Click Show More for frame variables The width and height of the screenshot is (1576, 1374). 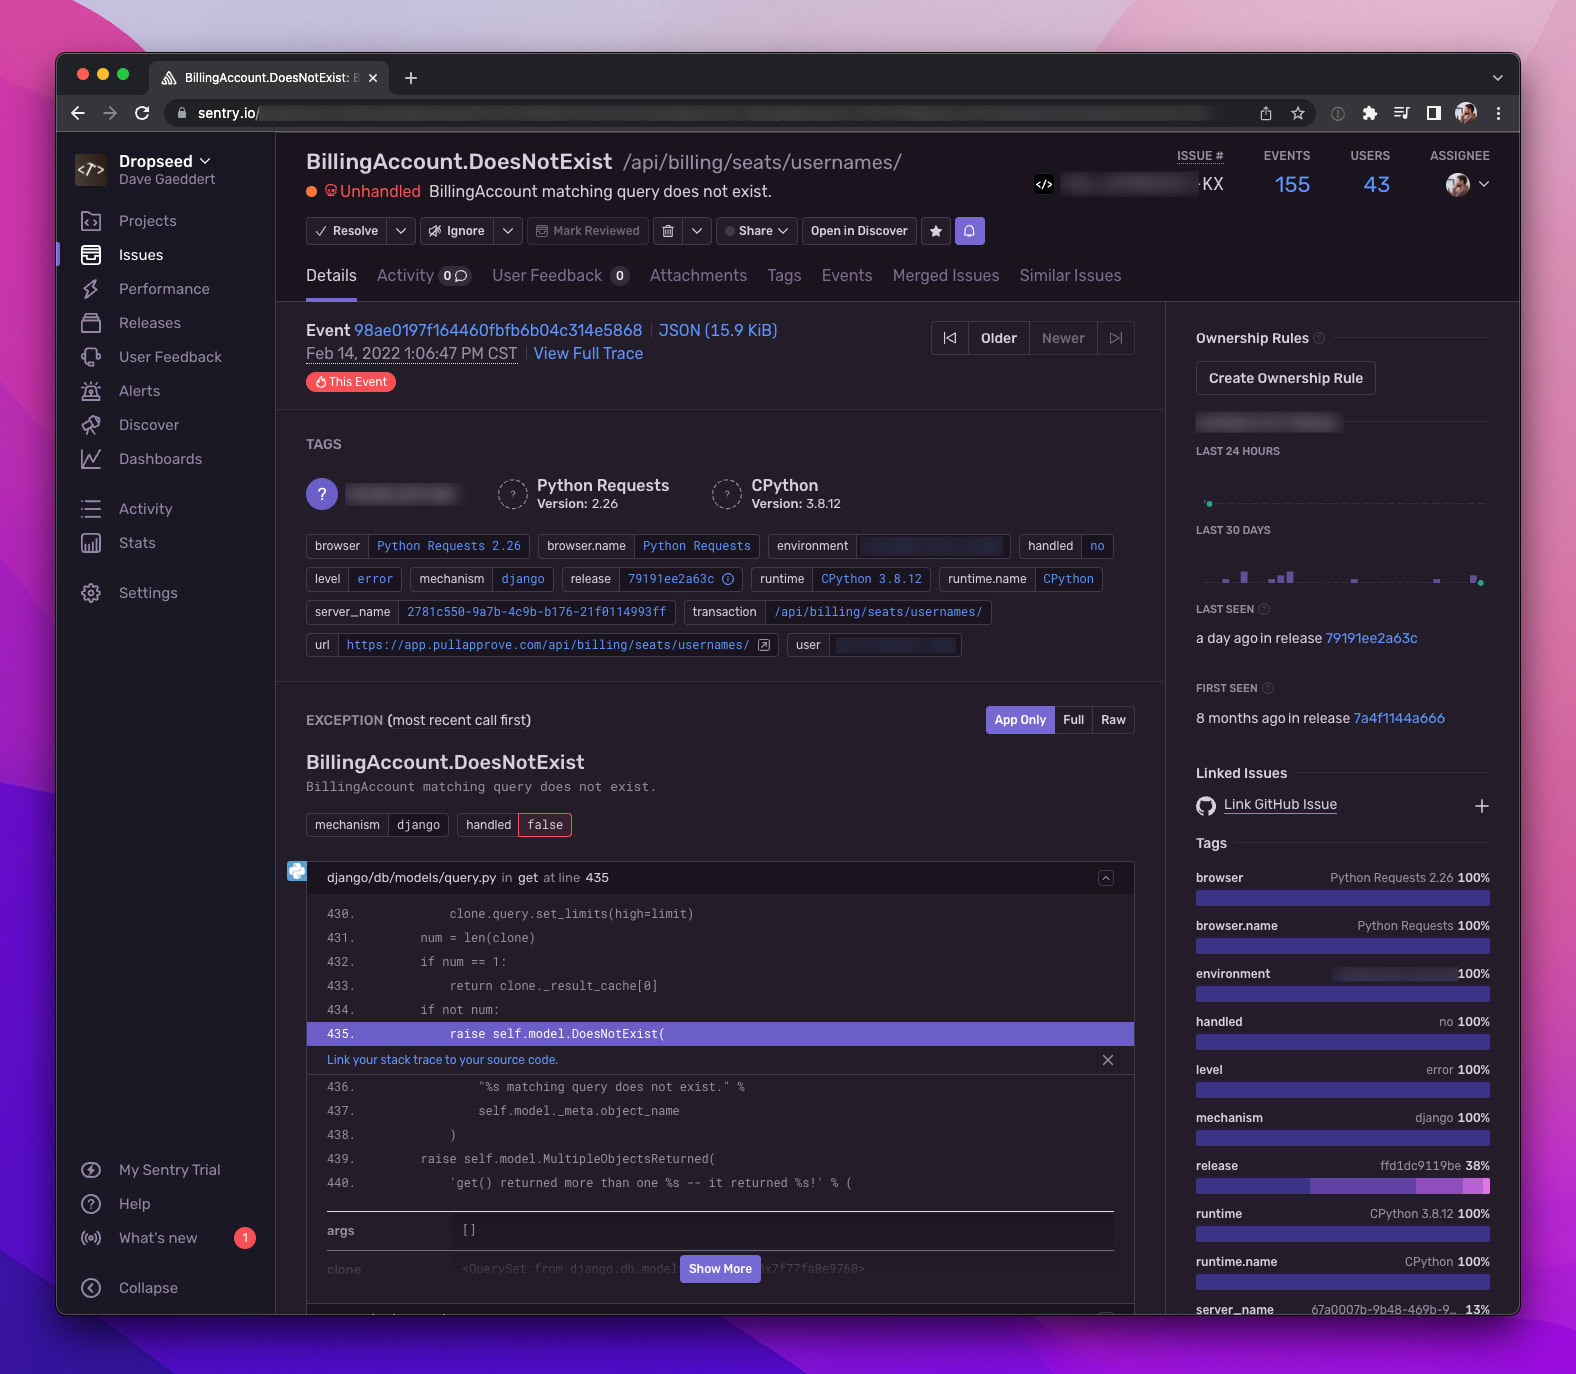[720, 1269]
